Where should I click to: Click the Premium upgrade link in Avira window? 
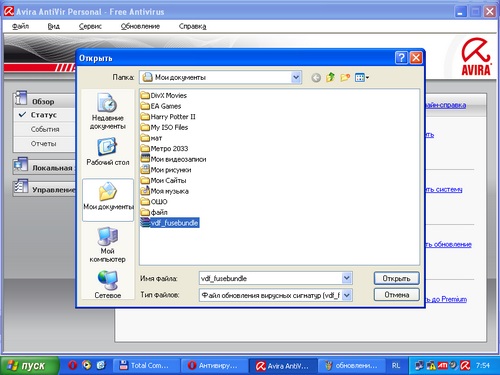446,299
